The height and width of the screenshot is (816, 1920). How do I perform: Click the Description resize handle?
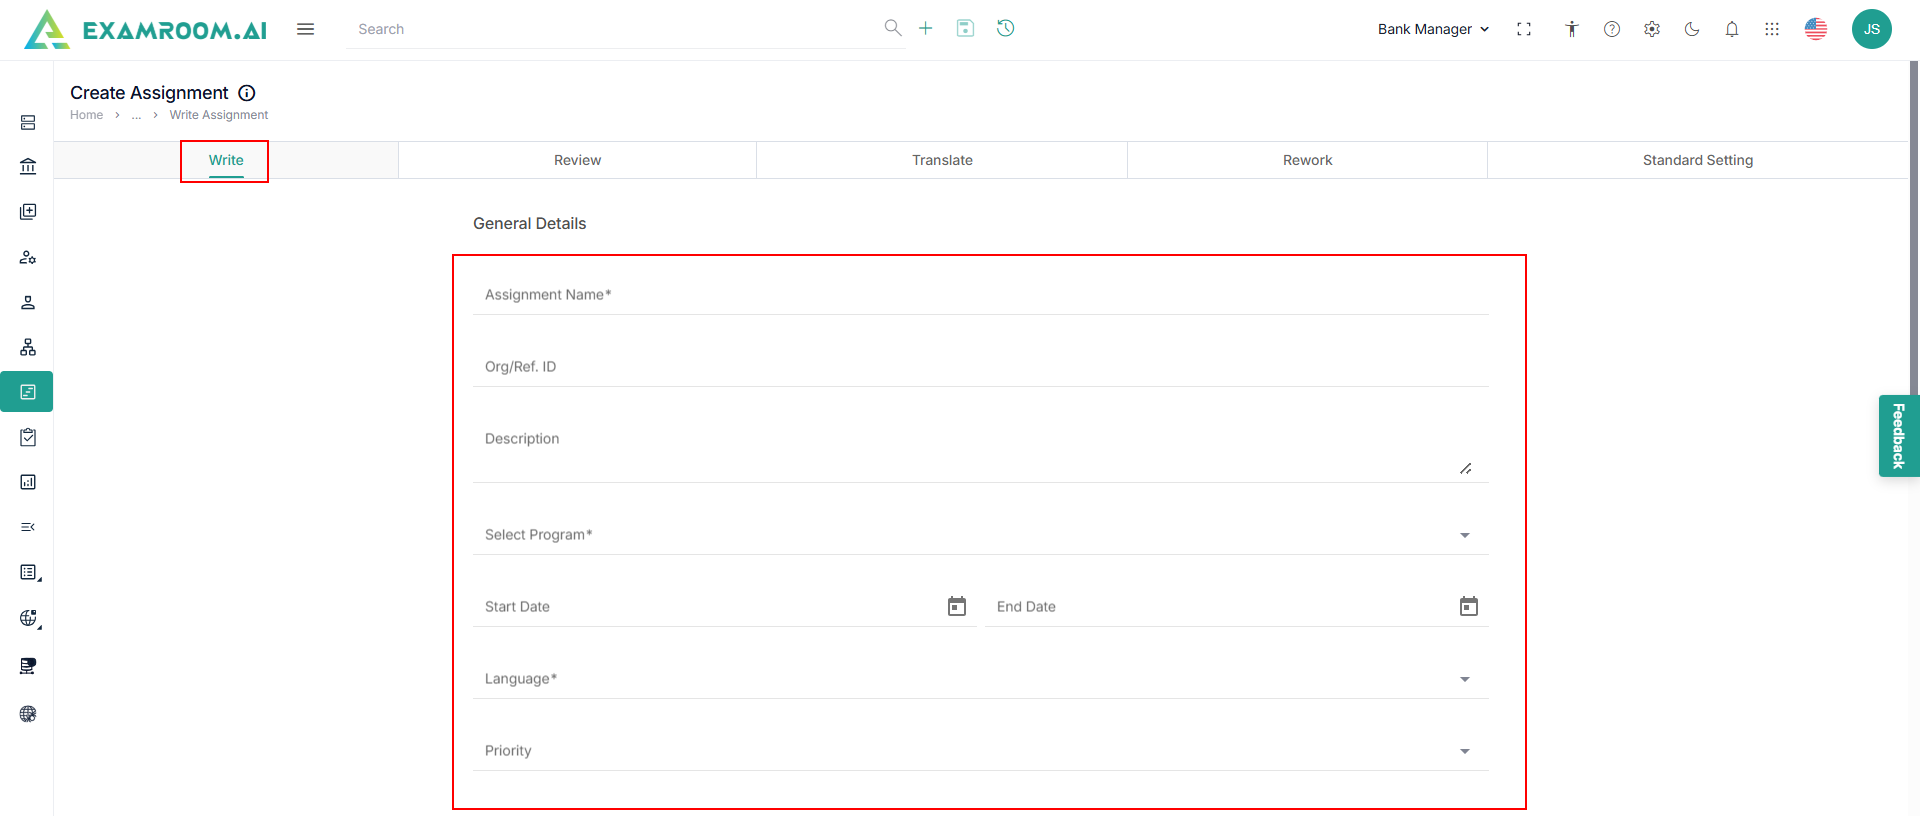click(1466, 468)
